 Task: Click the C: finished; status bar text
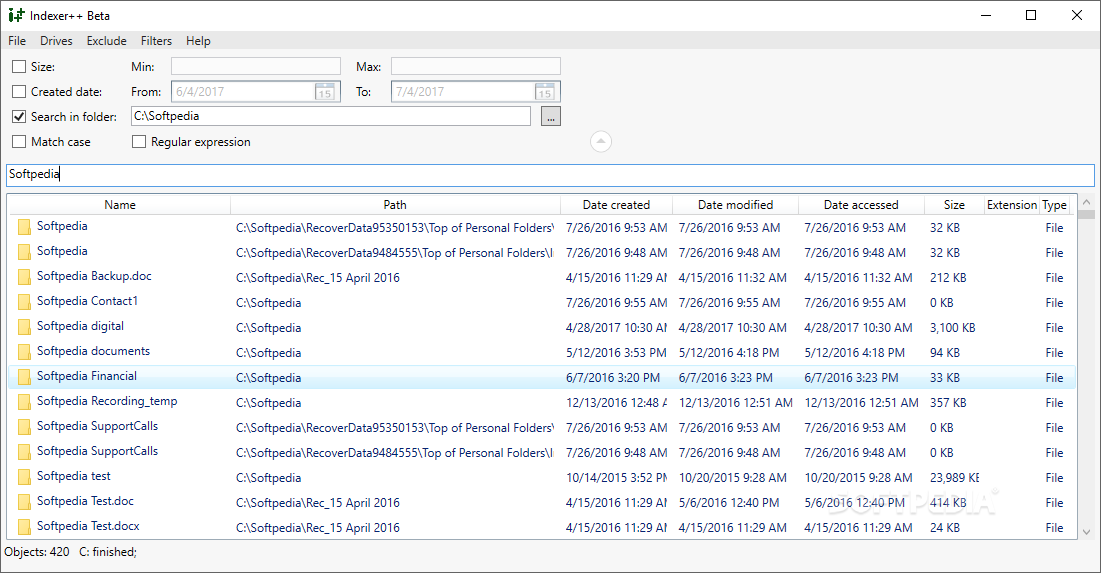click(107, 552)
